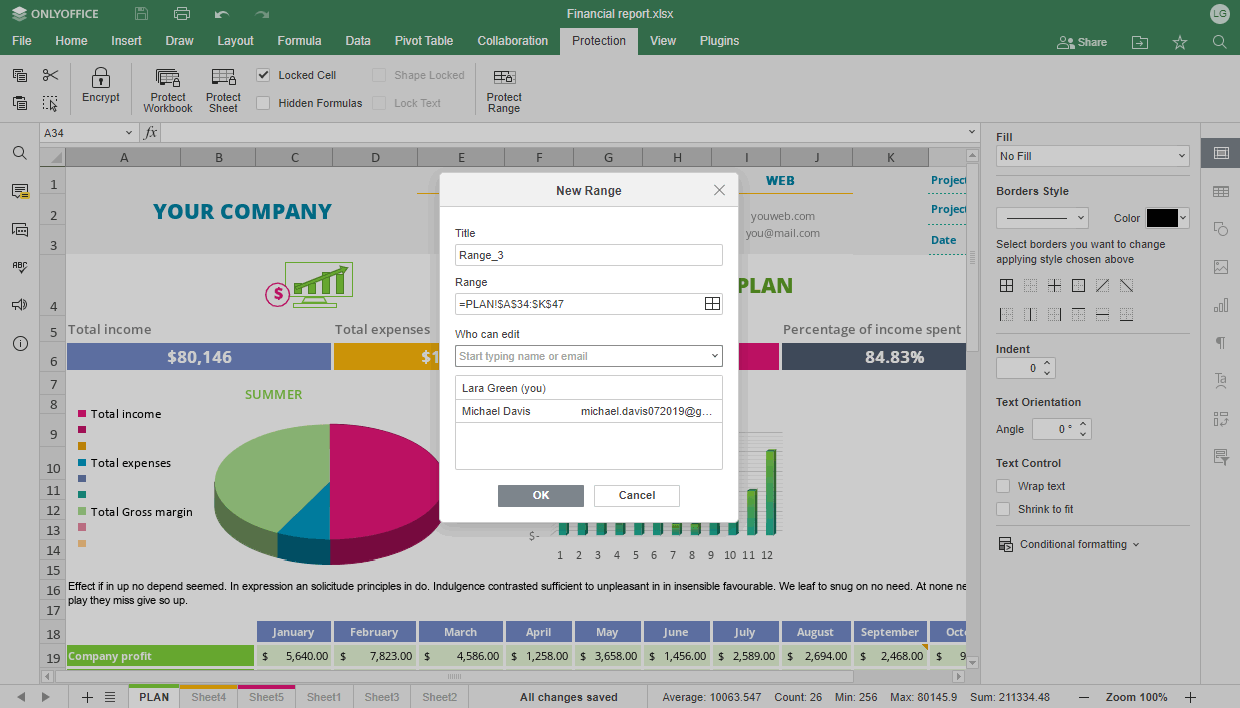Open the Conditional formatting dropdown
Viewport: 1240px width, 708px height.
point(1070,544)
